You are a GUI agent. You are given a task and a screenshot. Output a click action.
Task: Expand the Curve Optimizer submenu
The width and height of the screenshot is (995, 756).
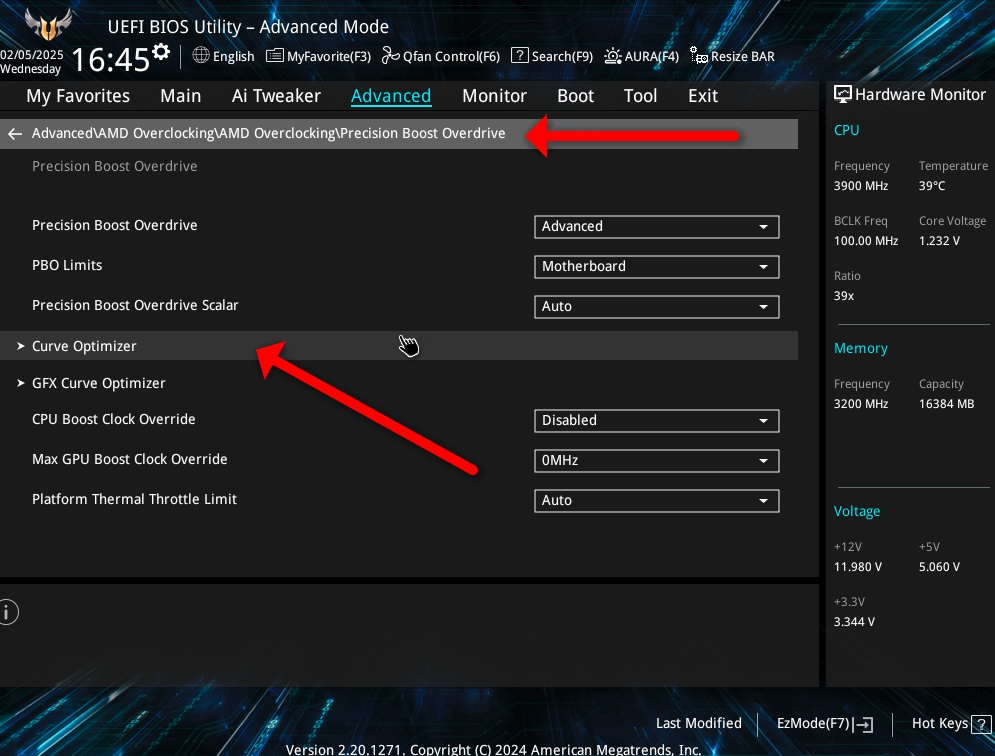(399, 346)
